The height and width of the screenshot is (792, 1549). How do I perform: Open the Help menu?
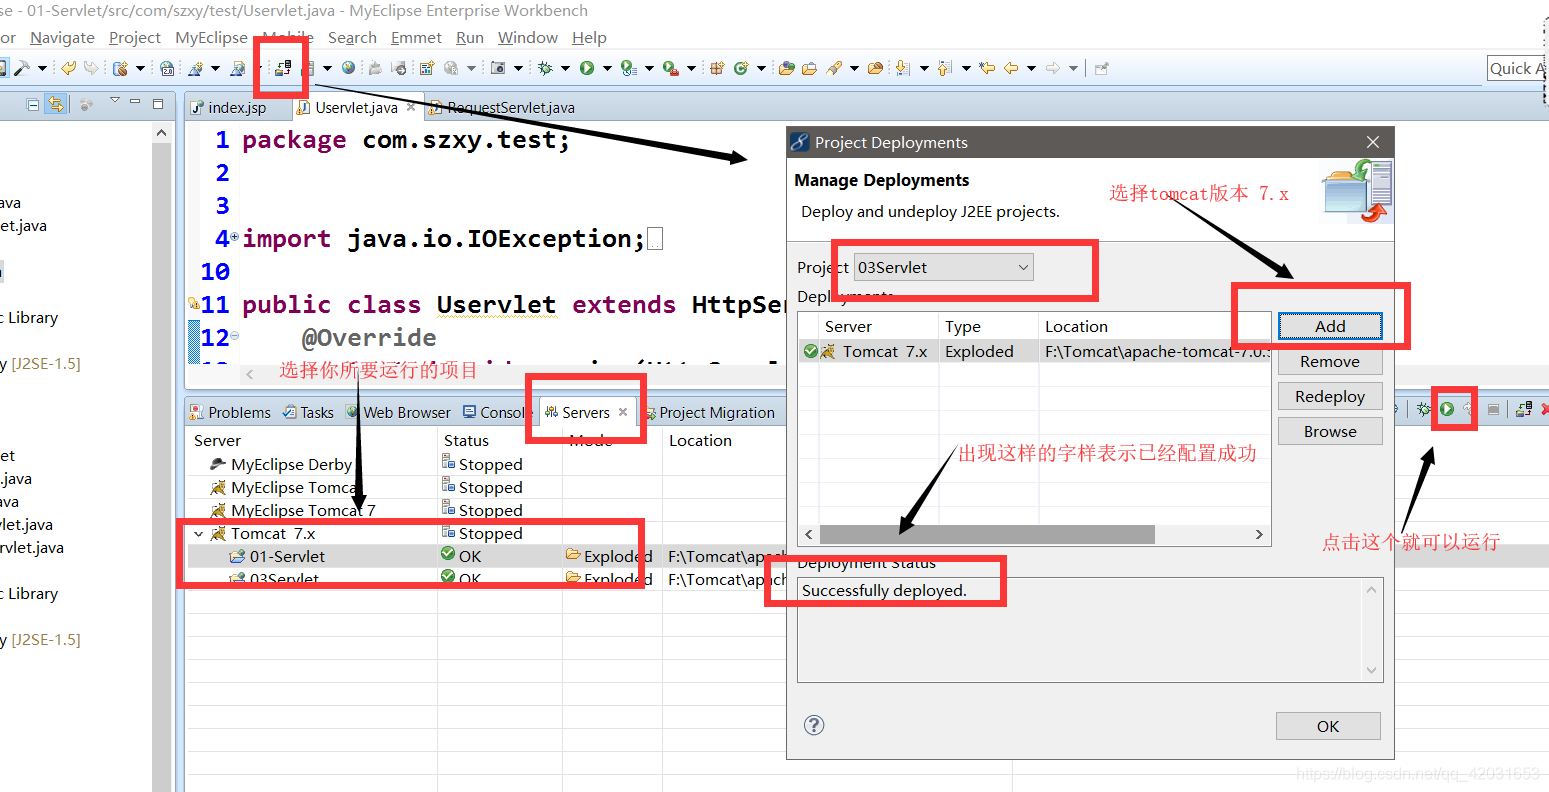[x=589, y=37]
